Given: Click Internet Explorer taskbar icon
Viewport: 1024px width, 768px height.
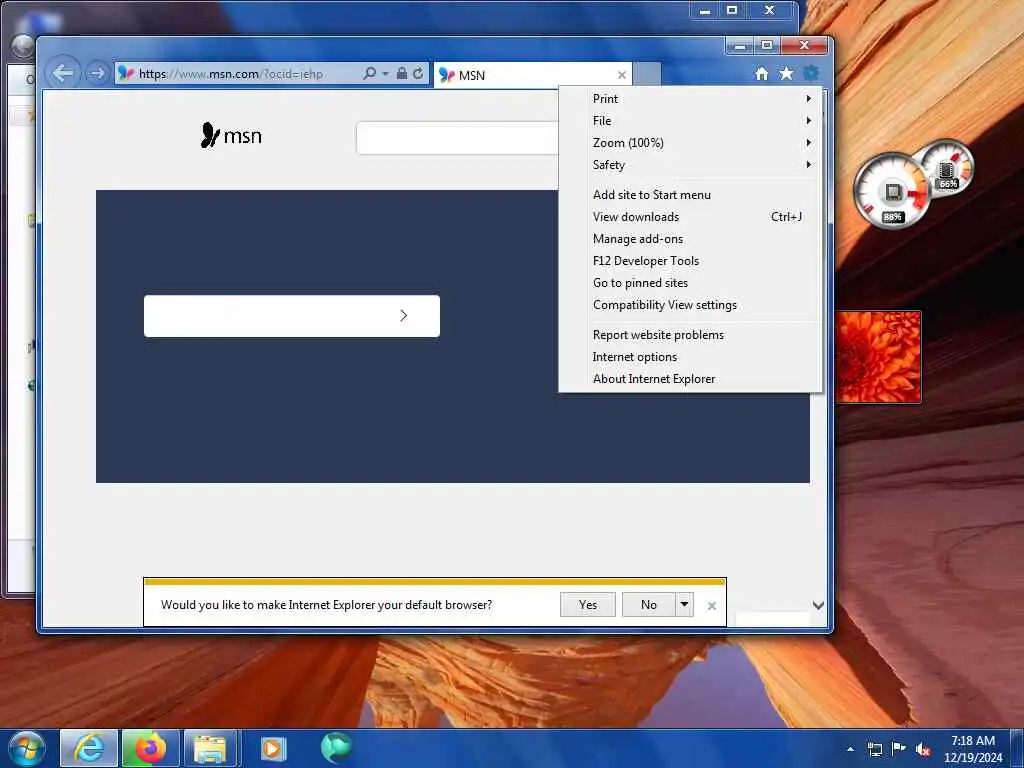Looking at the screenshot, I should pos(89,748).
